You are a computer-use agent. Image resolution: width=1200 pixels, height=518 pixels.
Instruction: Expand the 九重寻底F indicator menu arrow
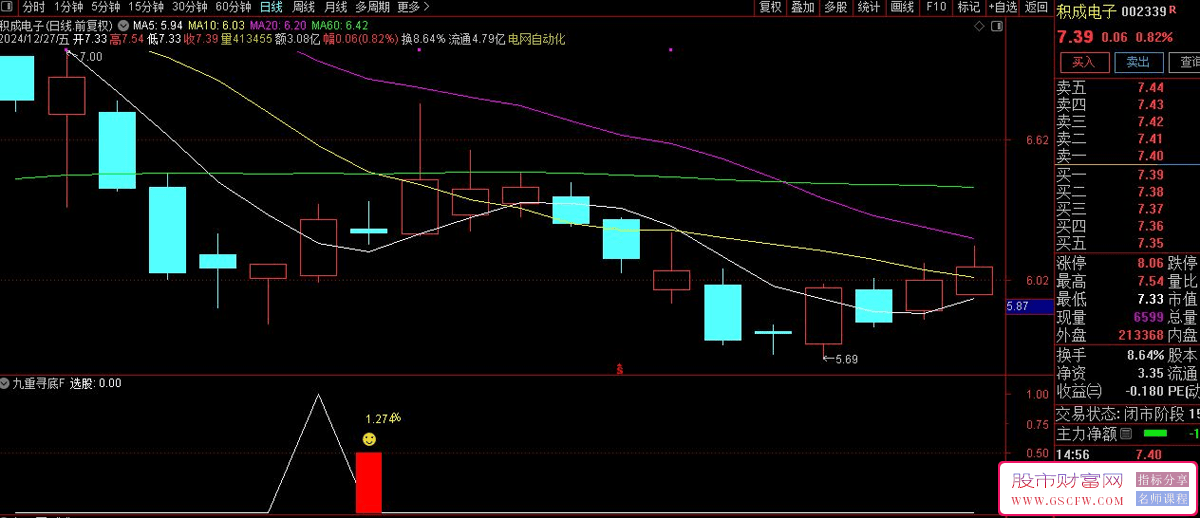click(6, 383)
